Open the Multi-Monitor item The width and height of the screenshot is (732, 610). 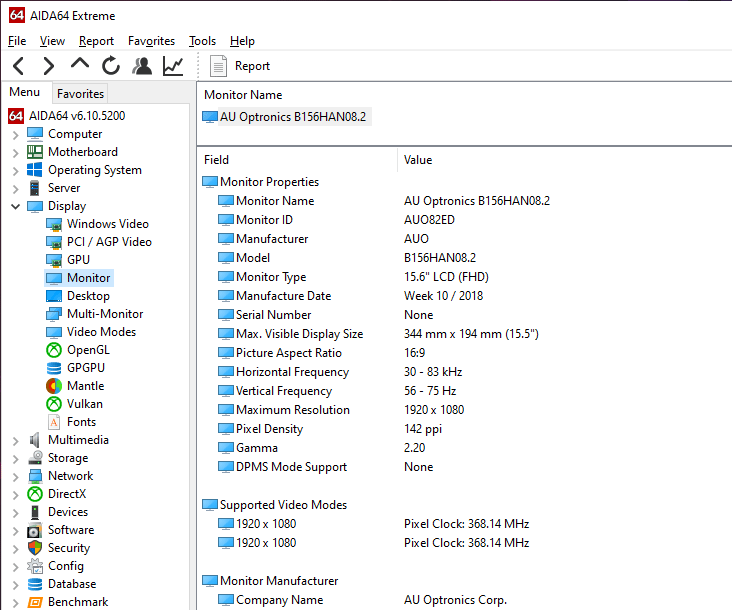95,314
